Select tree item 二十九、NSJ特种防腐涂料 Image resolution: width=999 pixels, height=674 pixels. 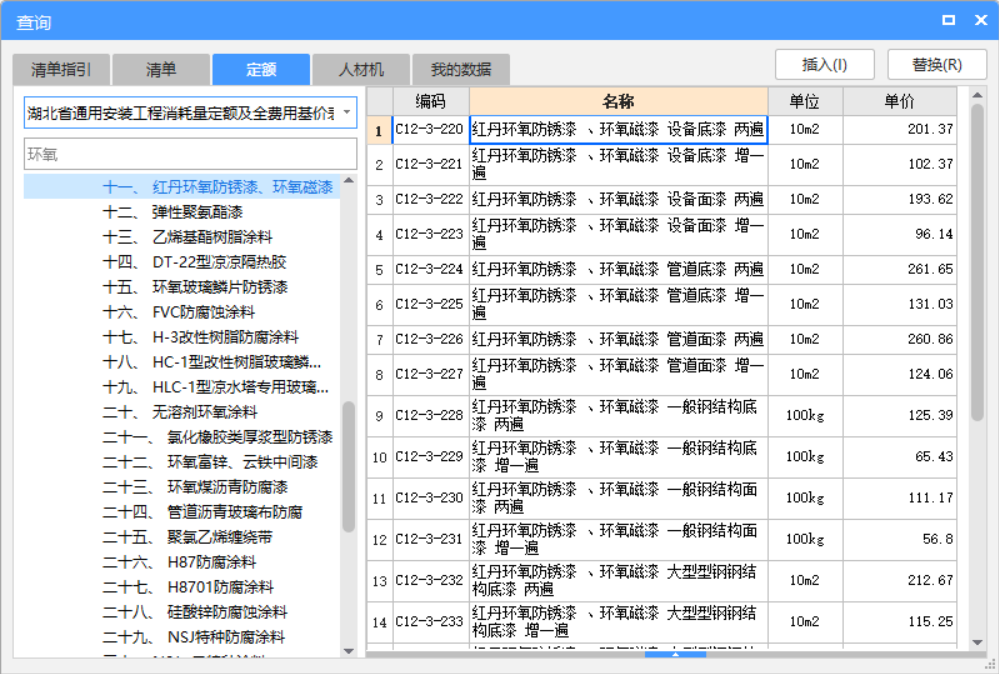coord(194,637)
